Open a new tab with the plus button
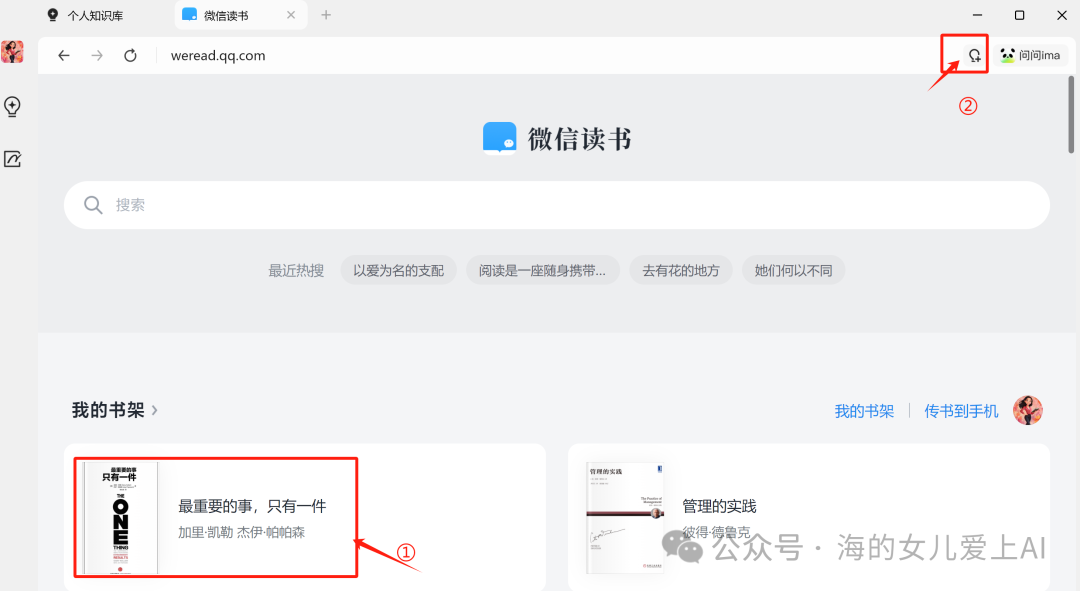Viewport: 1080px width, 591px height. (326, 14)
